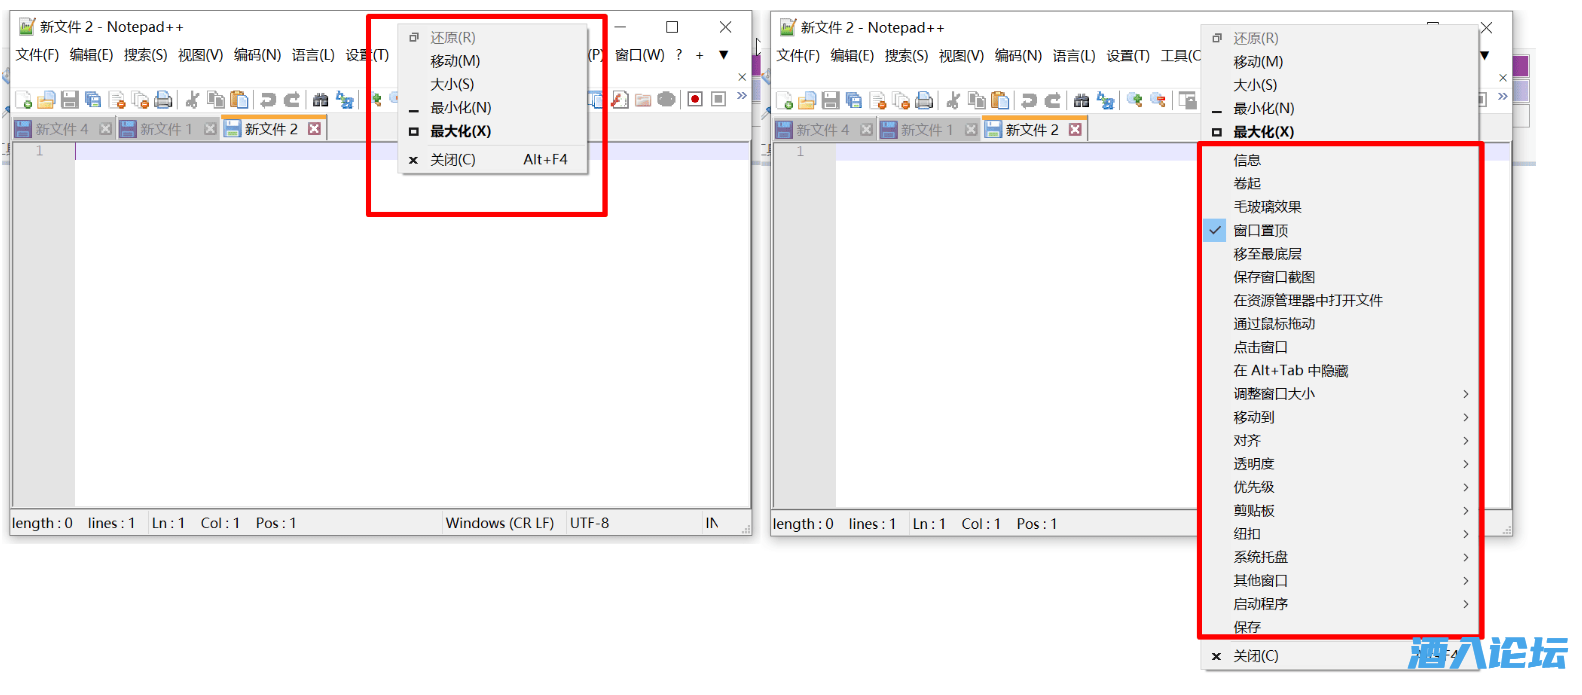
Task: Click Save icon in right window toolbar
Action: pos(831,101)
